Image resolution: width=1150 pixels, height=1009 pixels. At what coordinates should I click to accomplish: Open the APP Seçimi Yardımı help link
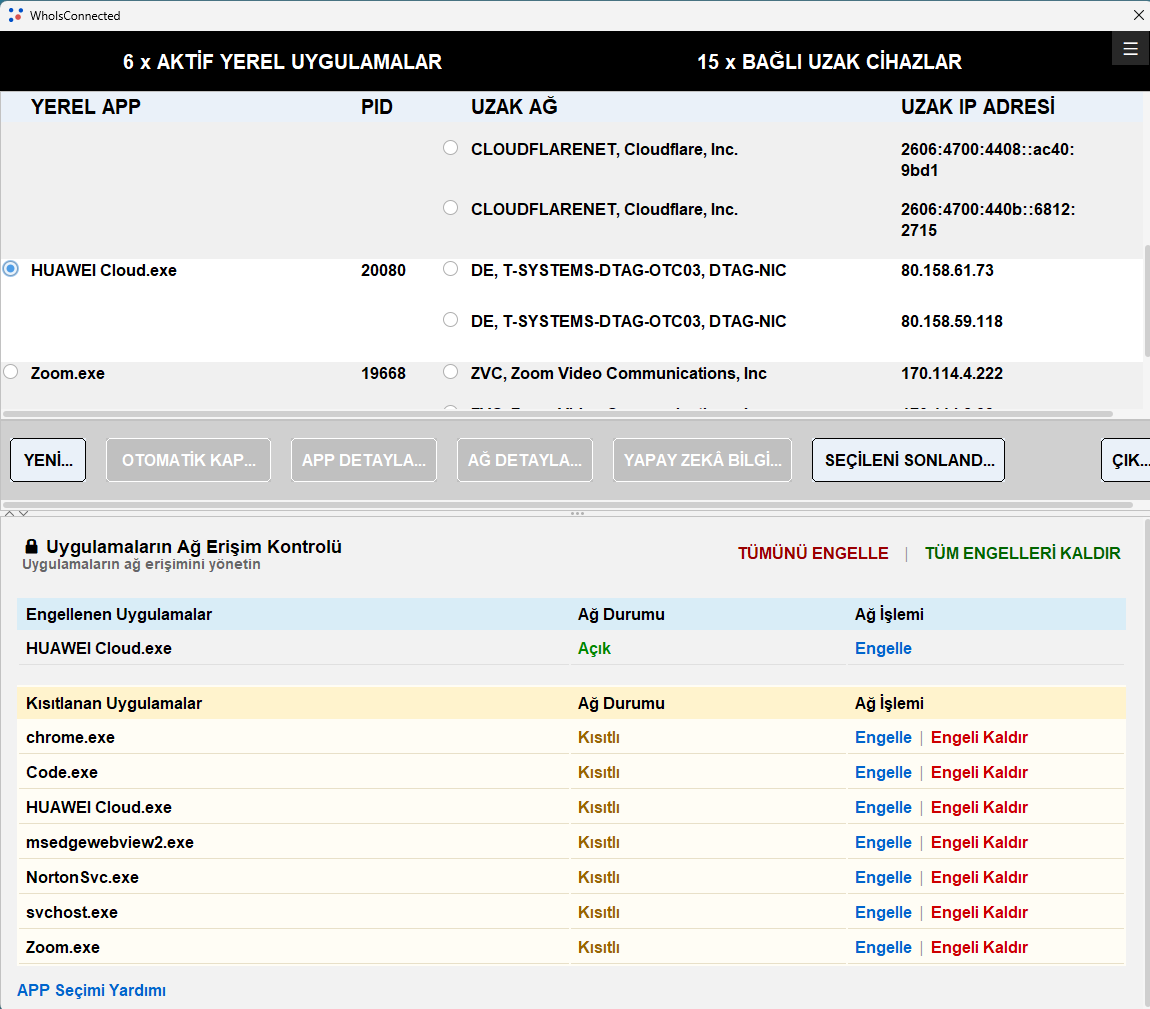[x=92, y=990]
